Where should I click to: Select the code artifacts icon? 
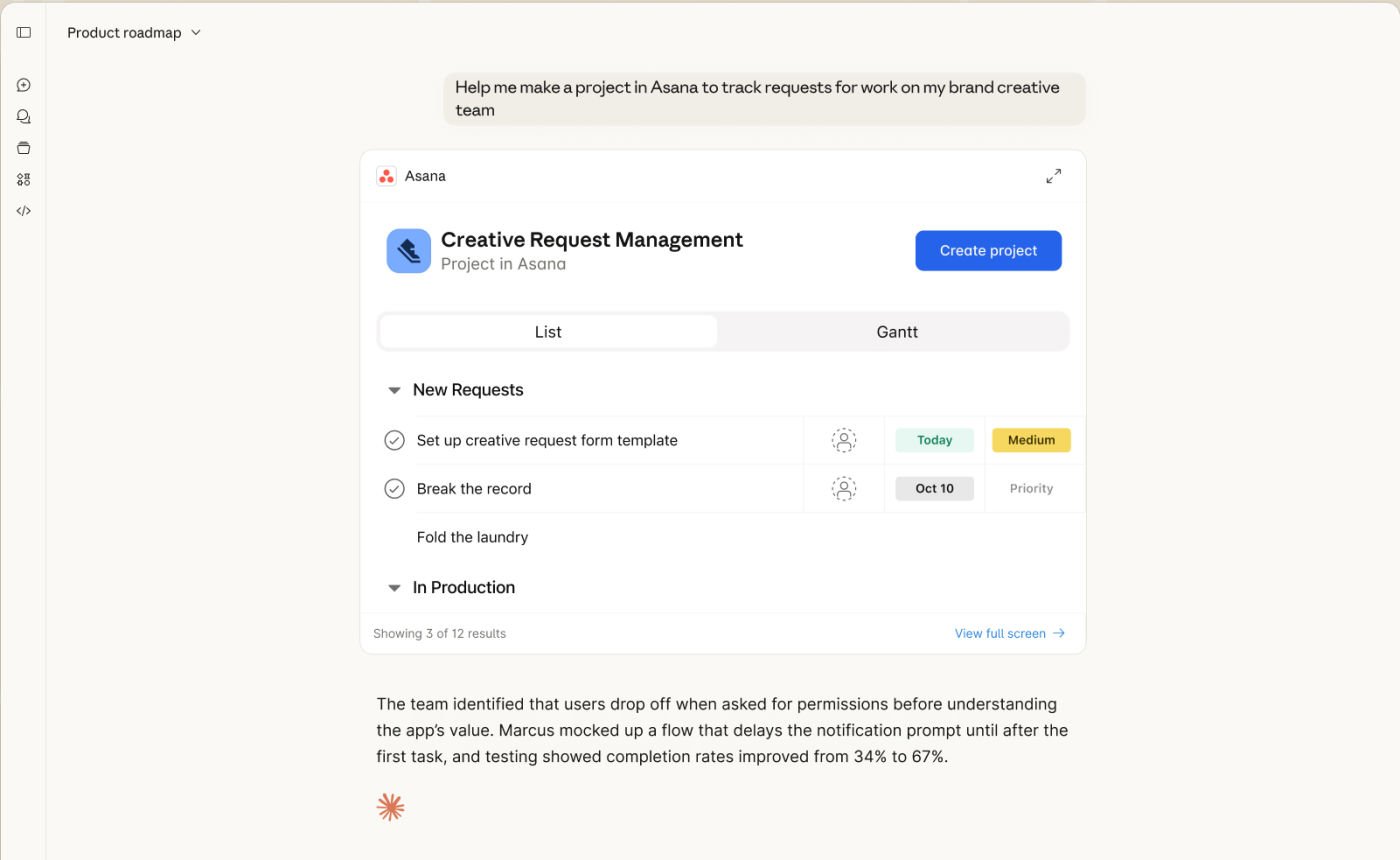point(24,211)
